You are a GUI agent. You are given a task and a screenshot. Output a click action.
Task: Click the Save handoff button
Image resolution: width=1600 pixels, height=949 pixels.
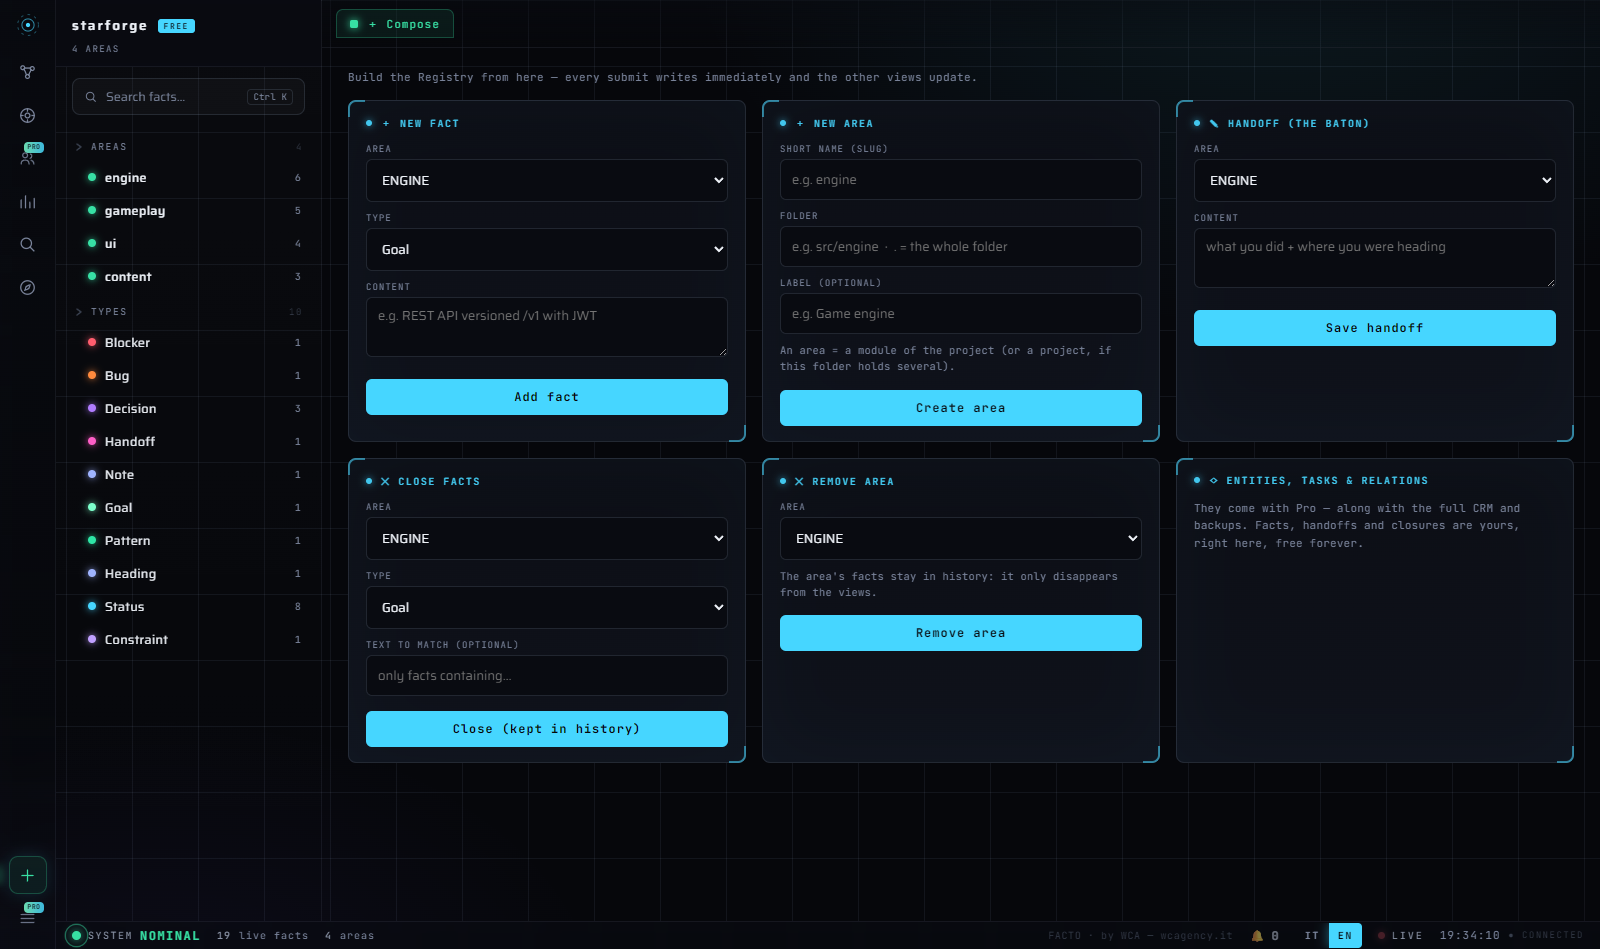point(1375,328)
